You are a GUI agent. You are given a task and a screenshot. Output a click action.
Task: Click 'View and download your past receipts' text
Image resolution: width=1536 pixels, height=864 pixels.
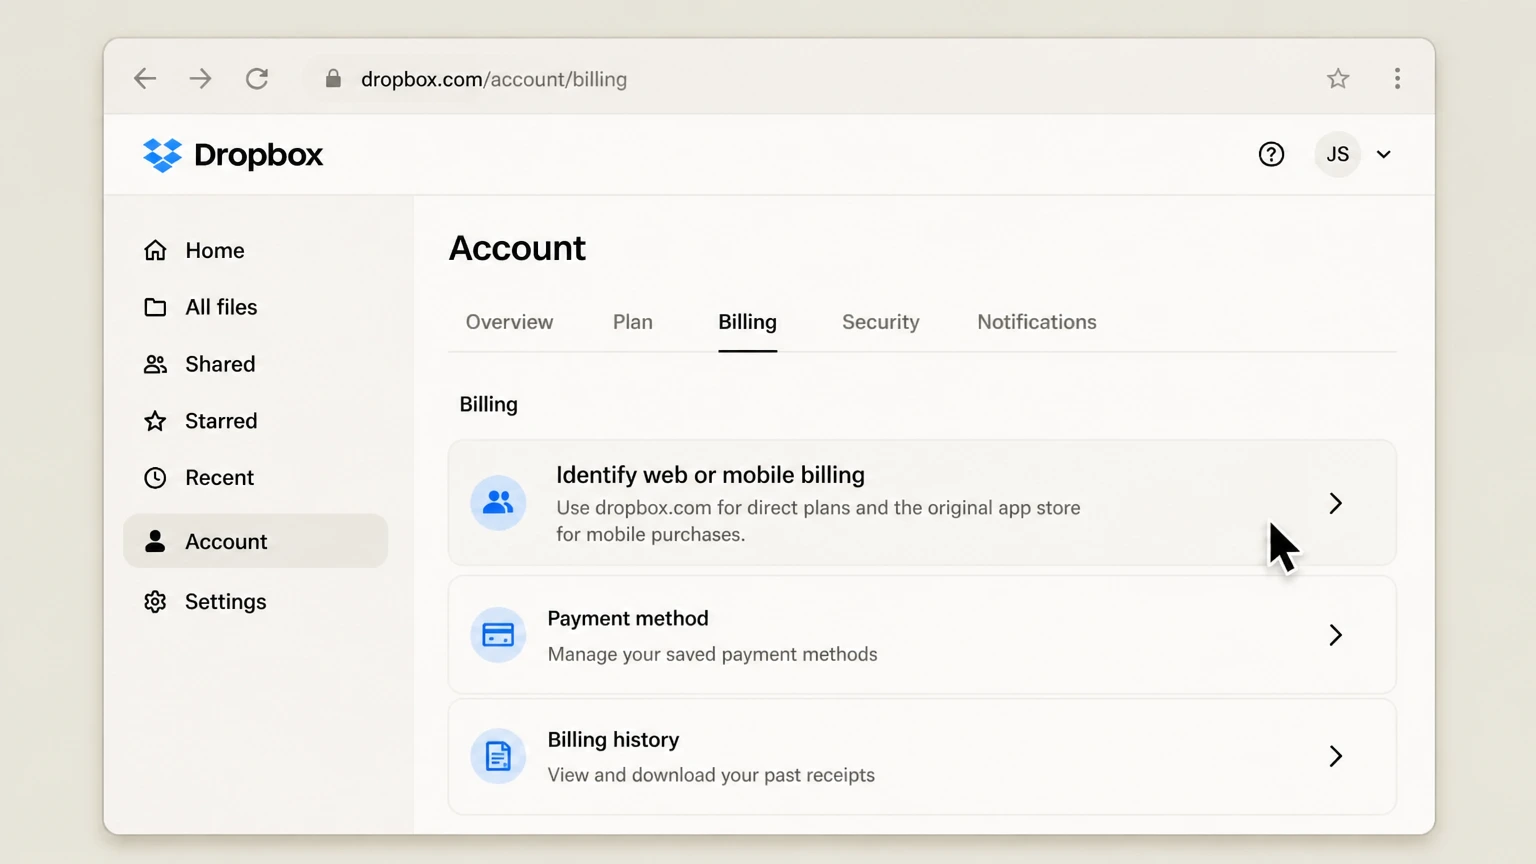[x=711, y=775]
